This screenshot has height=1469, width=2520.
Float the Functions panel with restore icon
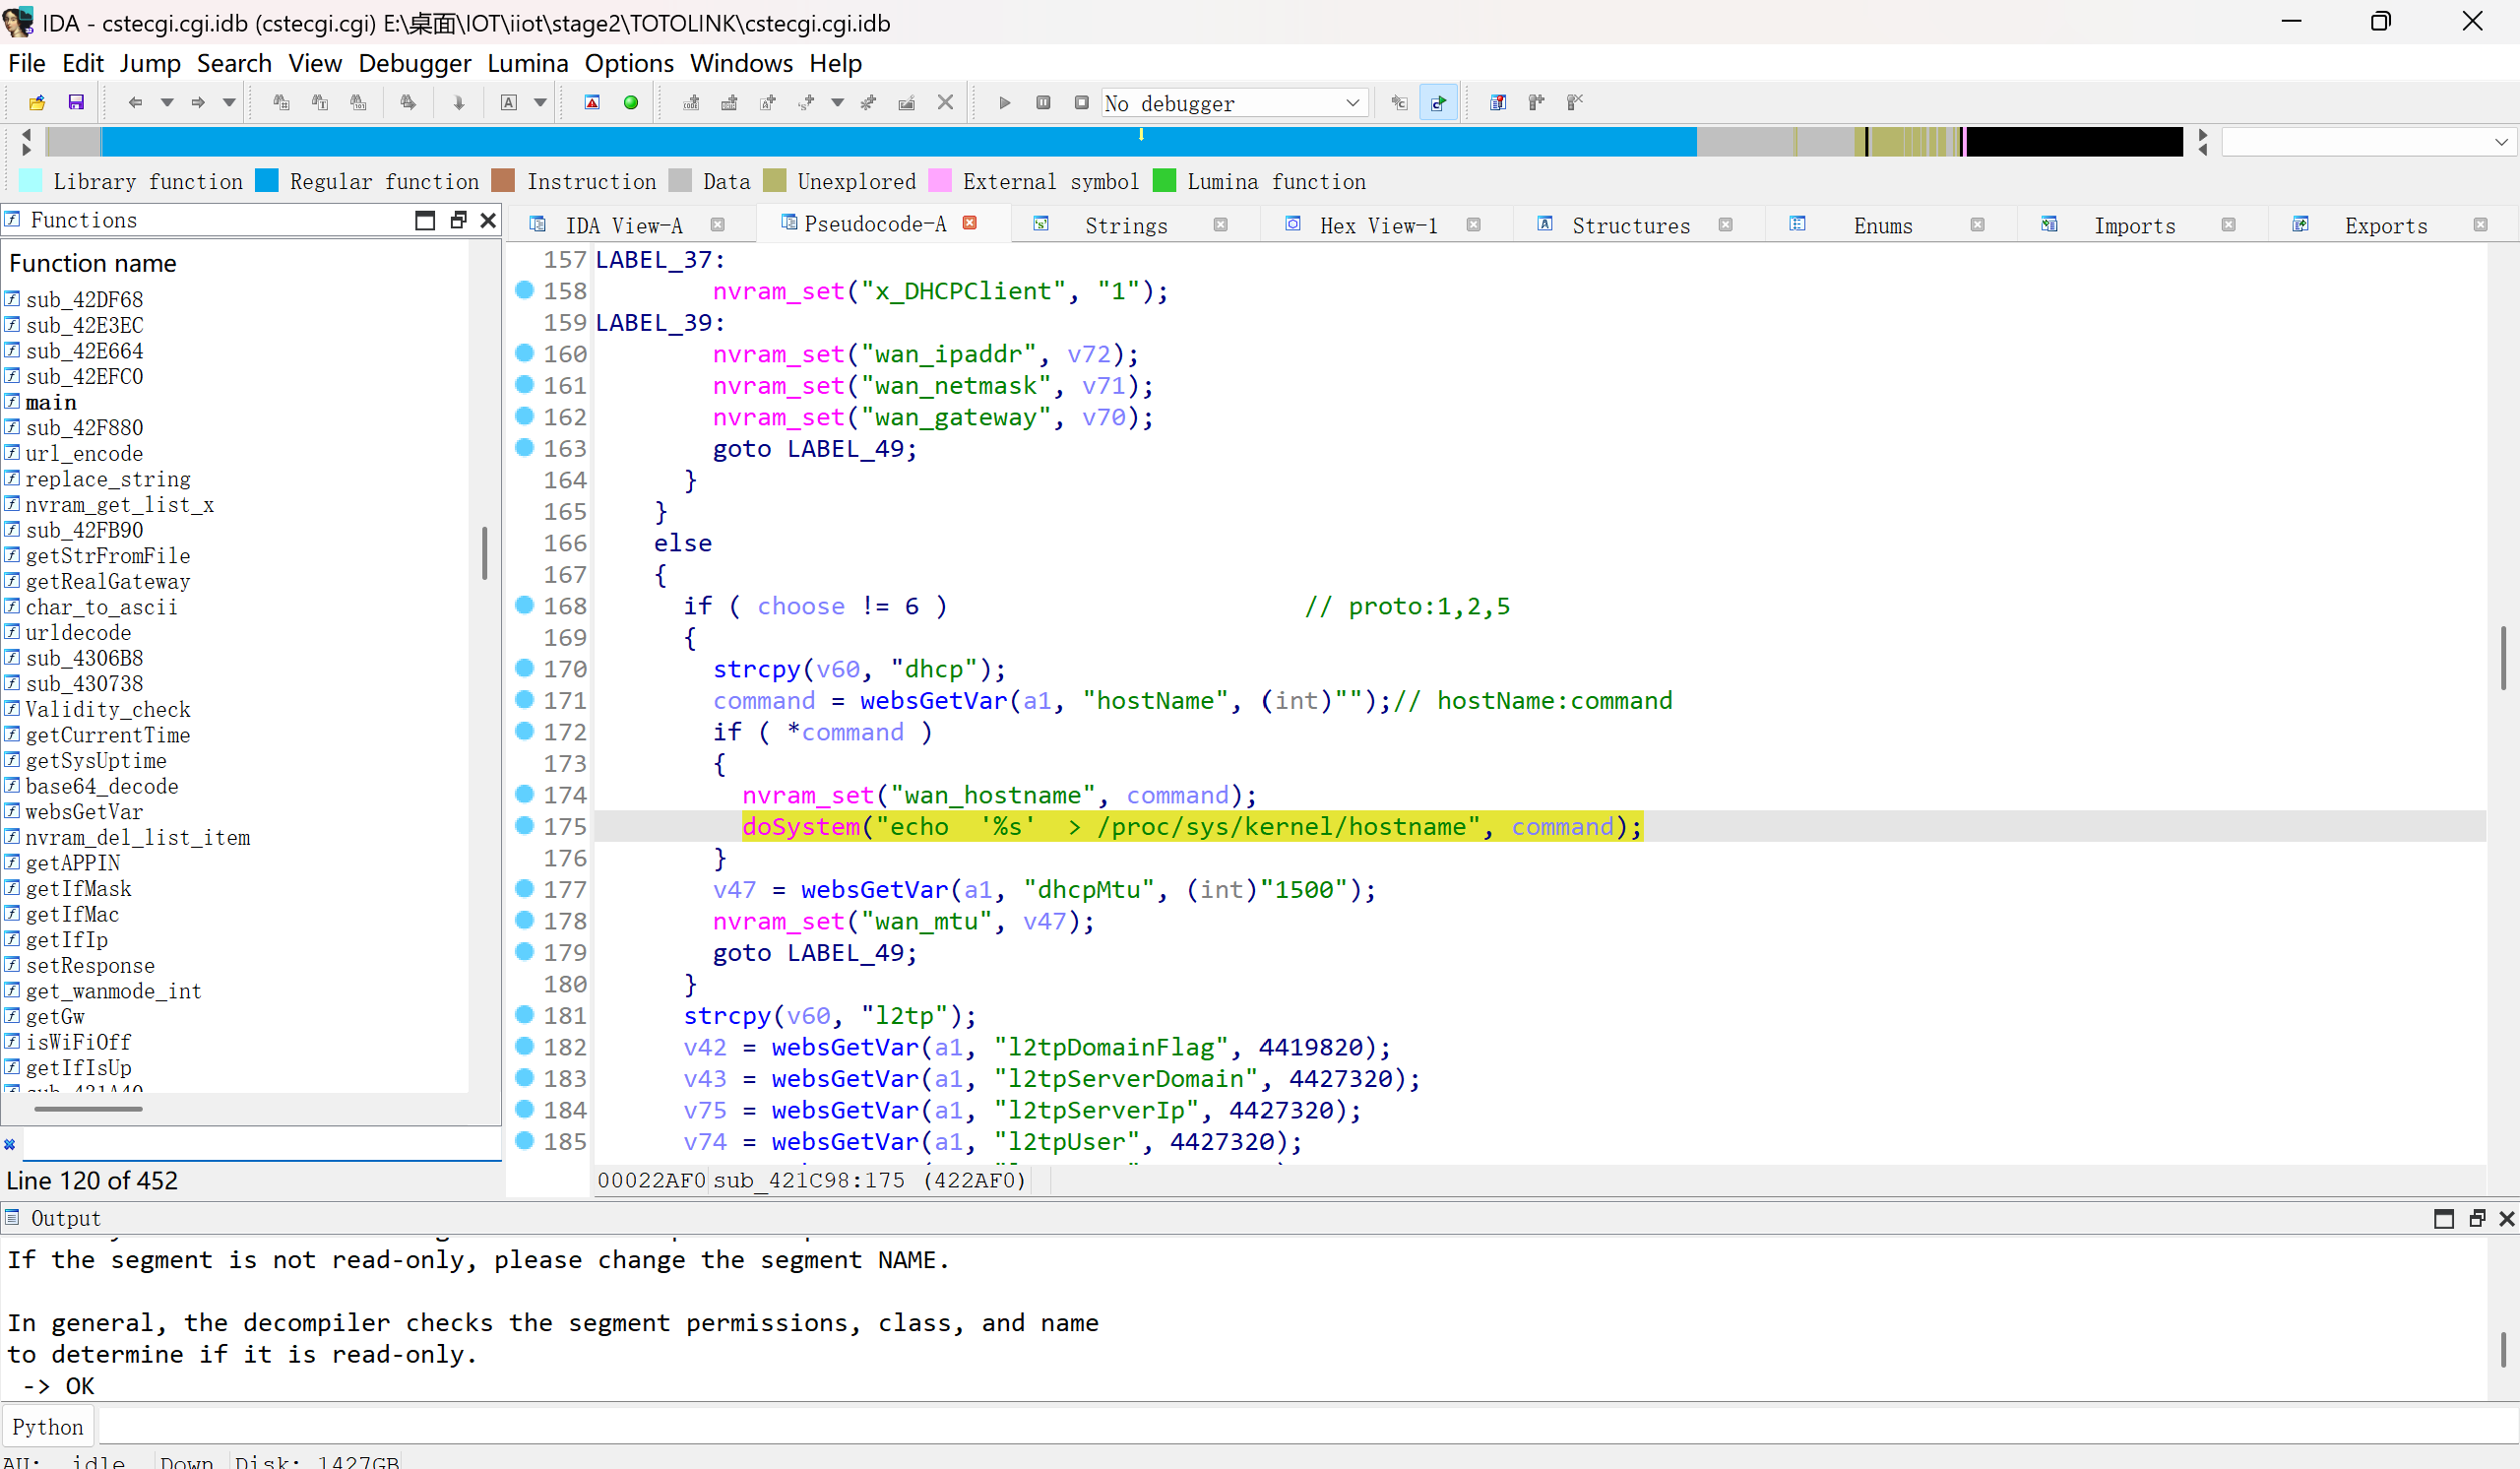click(x=458, y=220)
